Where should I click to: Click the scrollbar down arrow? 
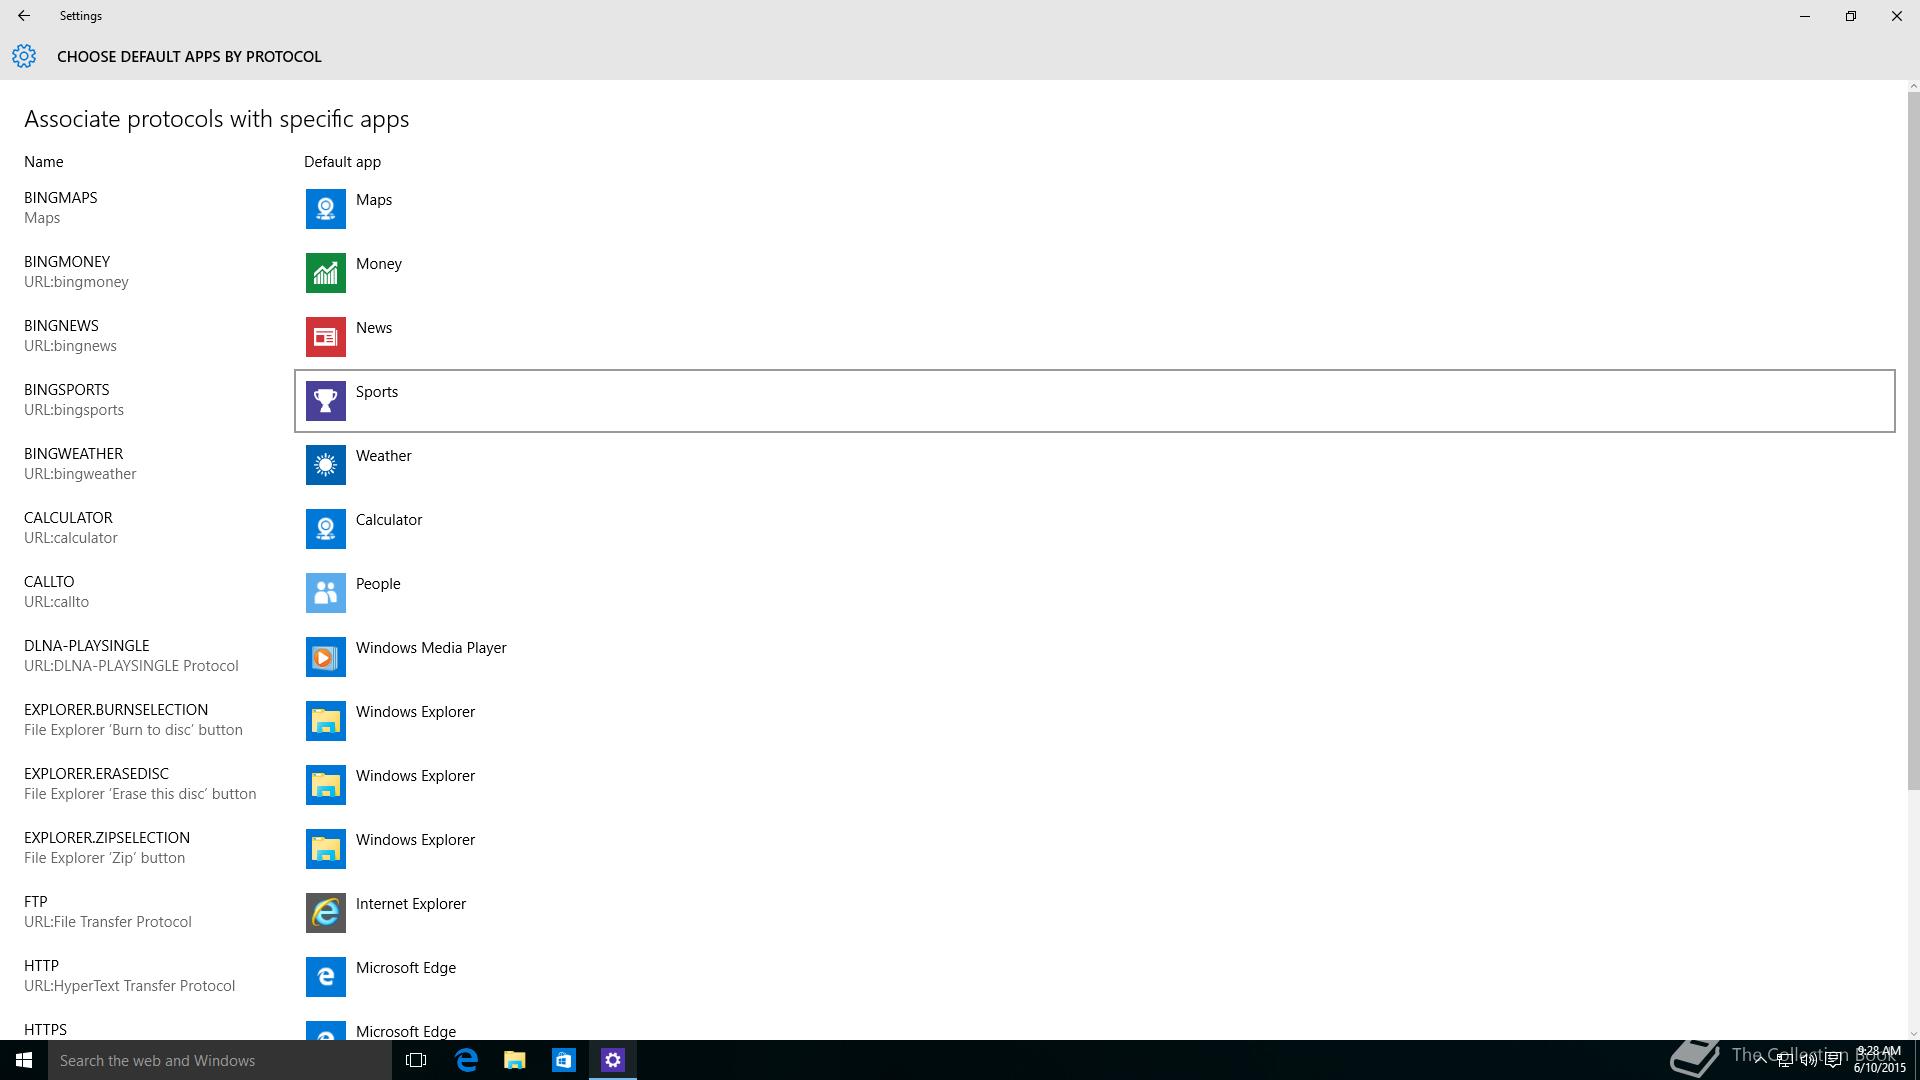(1913, 1034)
